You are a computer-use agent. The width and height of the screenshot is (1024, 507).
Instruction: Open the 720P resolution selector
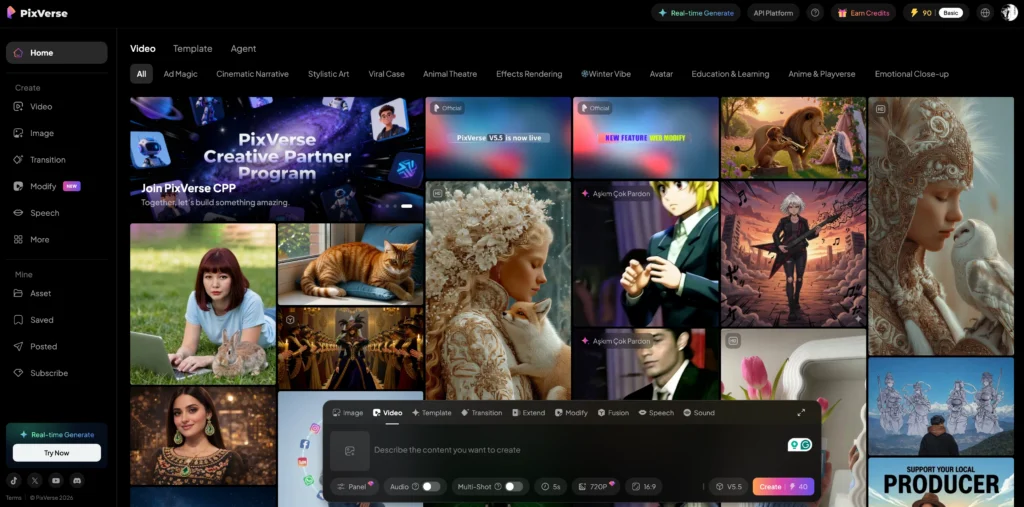598,487
